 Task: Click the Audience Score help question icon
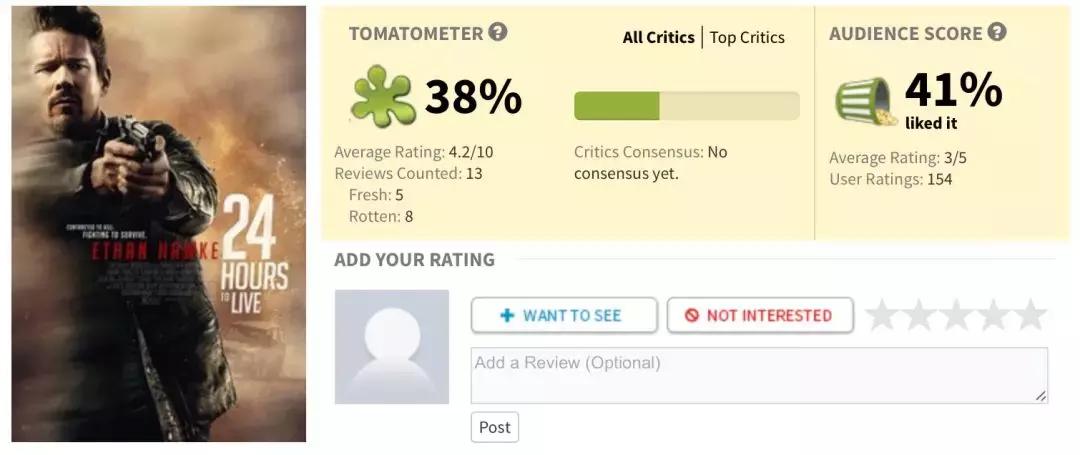coord(997,32)
